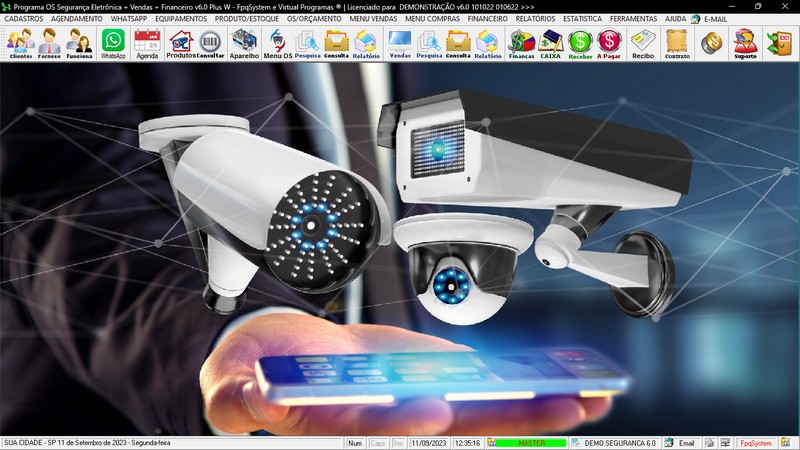Click the Num lock status indicator
Viewport: 800px width, 450px height.
click(355, 443)
